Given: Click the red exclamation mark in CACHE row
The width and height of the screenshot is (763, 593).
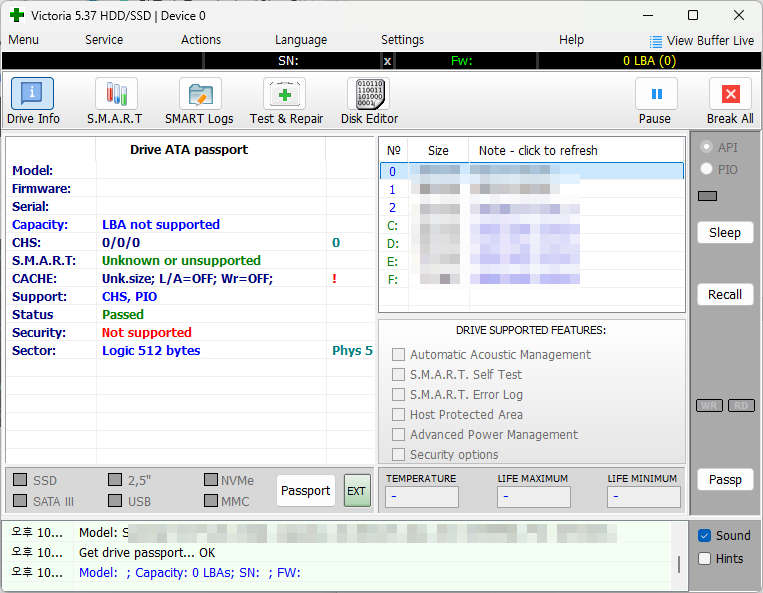Looking at the screenshot, I should tap(334, 279).
